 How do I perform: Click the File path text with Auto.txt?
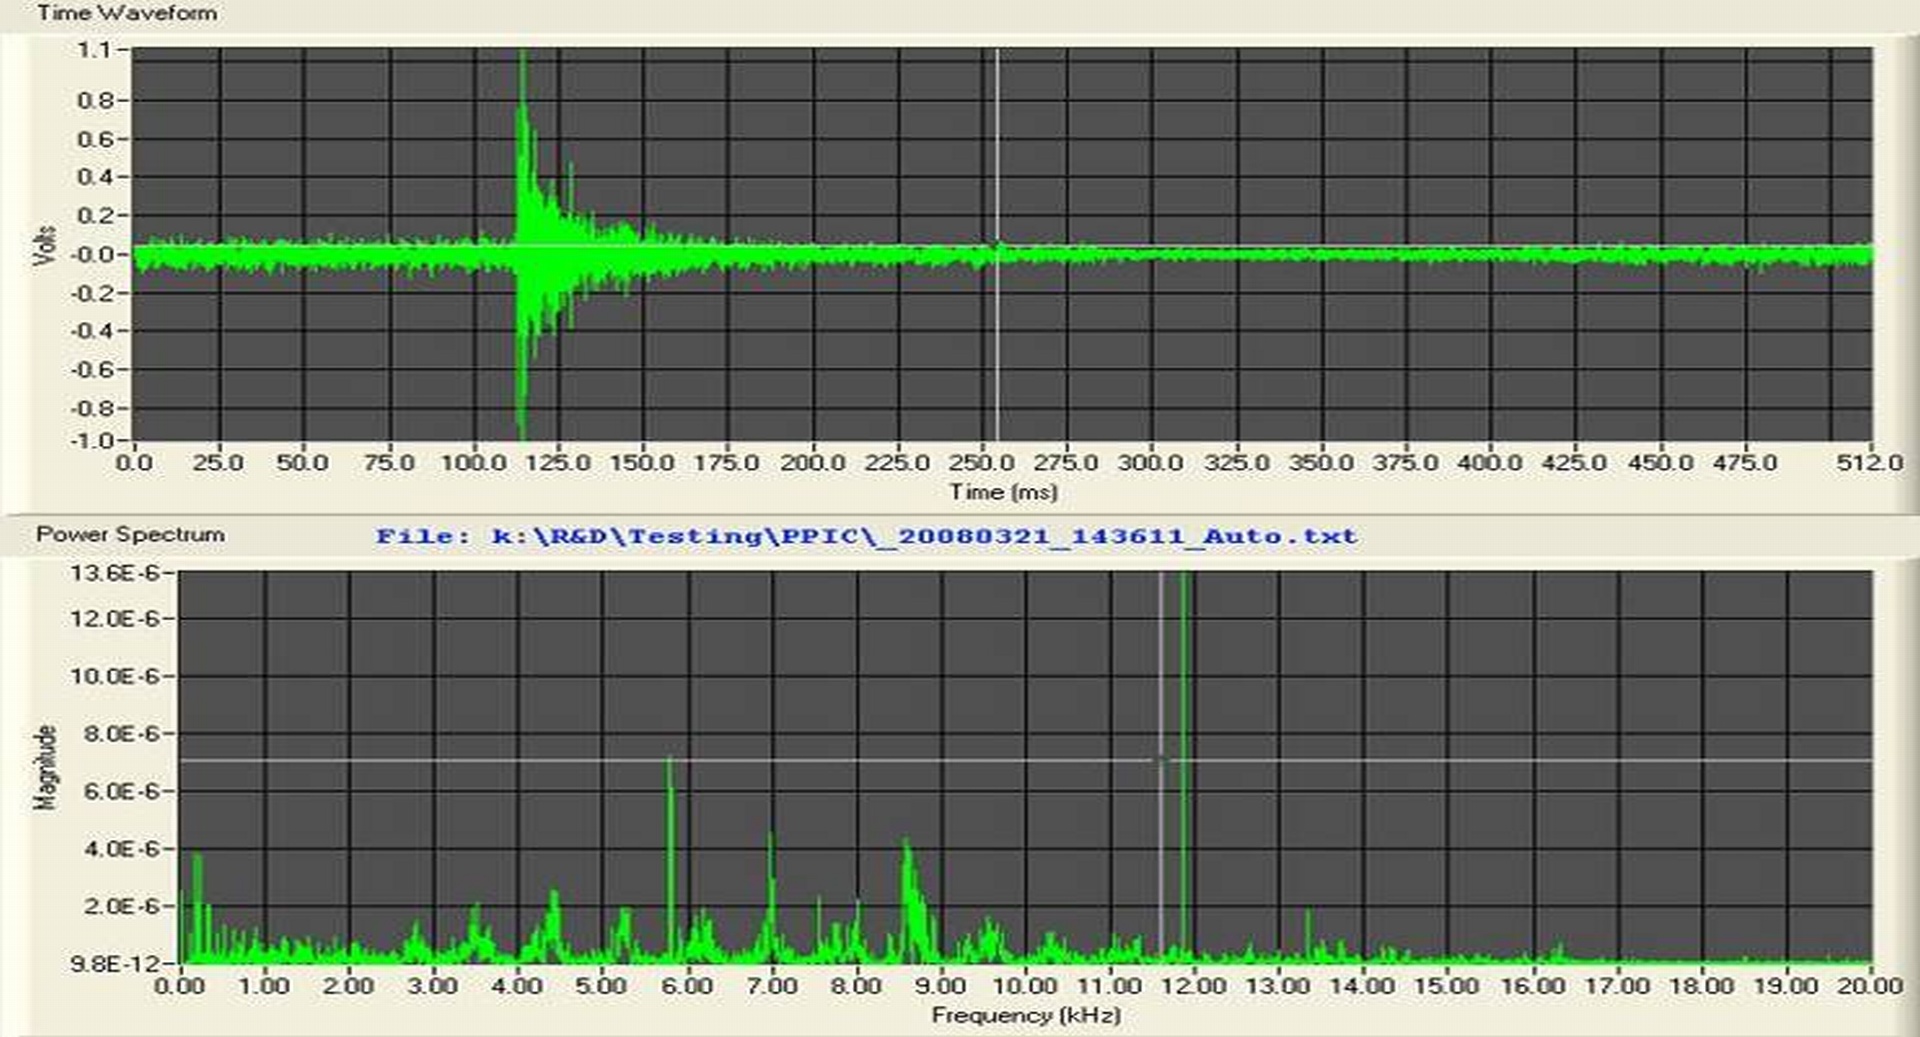click(x=866, y=536)
